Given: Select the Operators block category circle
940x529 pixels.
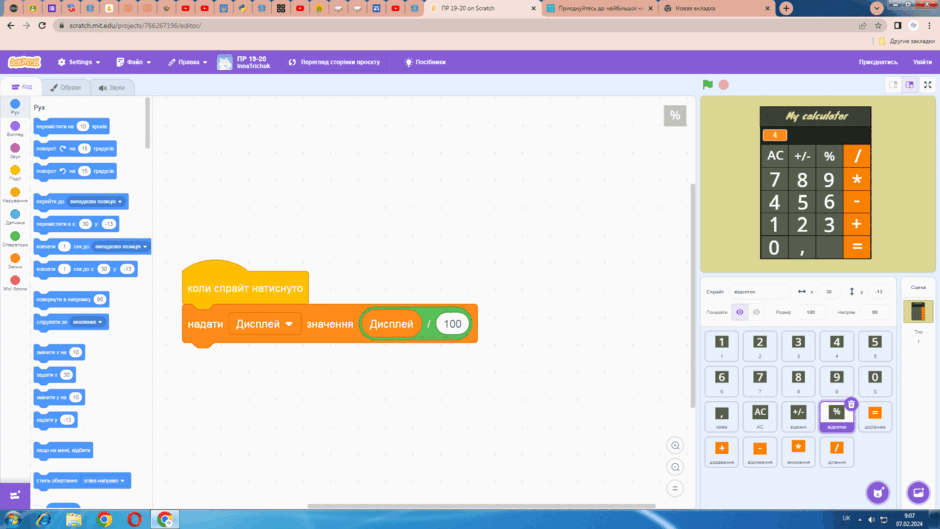Looking at the screenshot, I should [15, 236].
